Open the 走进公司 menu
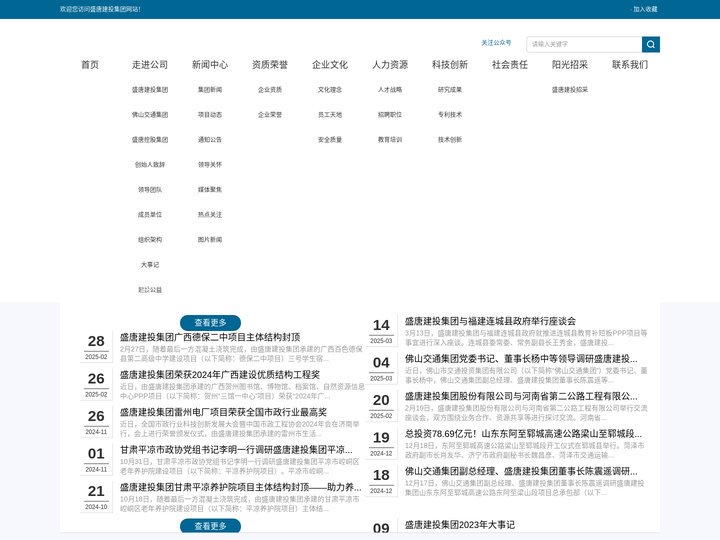The height and width of the screenshot is (540, 720). click(x=150, y=65)
